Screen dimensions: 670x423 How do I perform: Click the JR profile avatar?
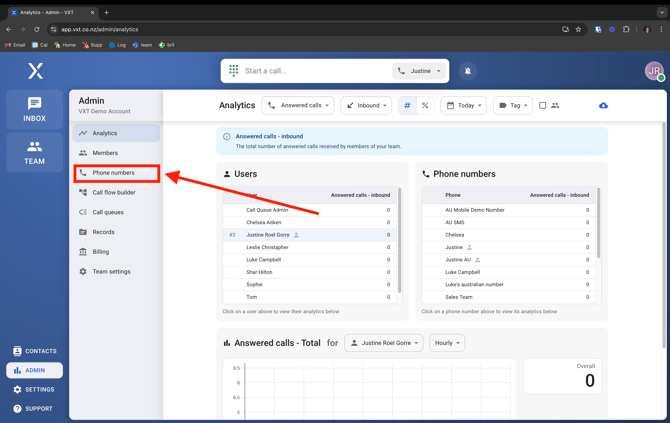click(653, 71)
